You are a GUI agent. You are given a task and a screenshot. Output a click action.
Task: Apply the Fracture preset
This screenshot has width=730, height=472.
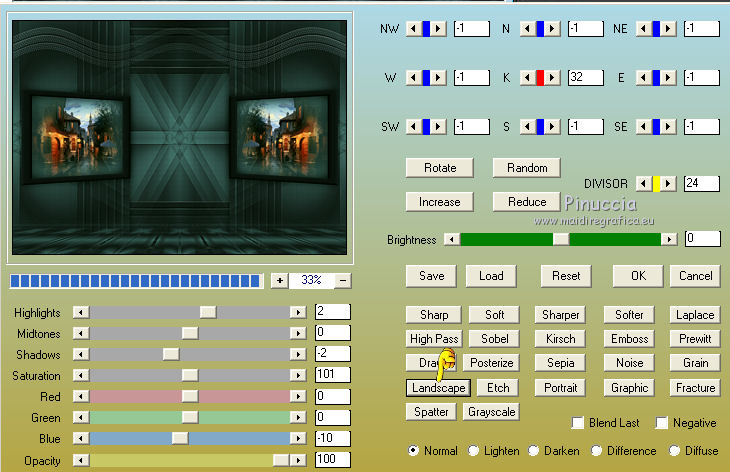click(696, 388)
